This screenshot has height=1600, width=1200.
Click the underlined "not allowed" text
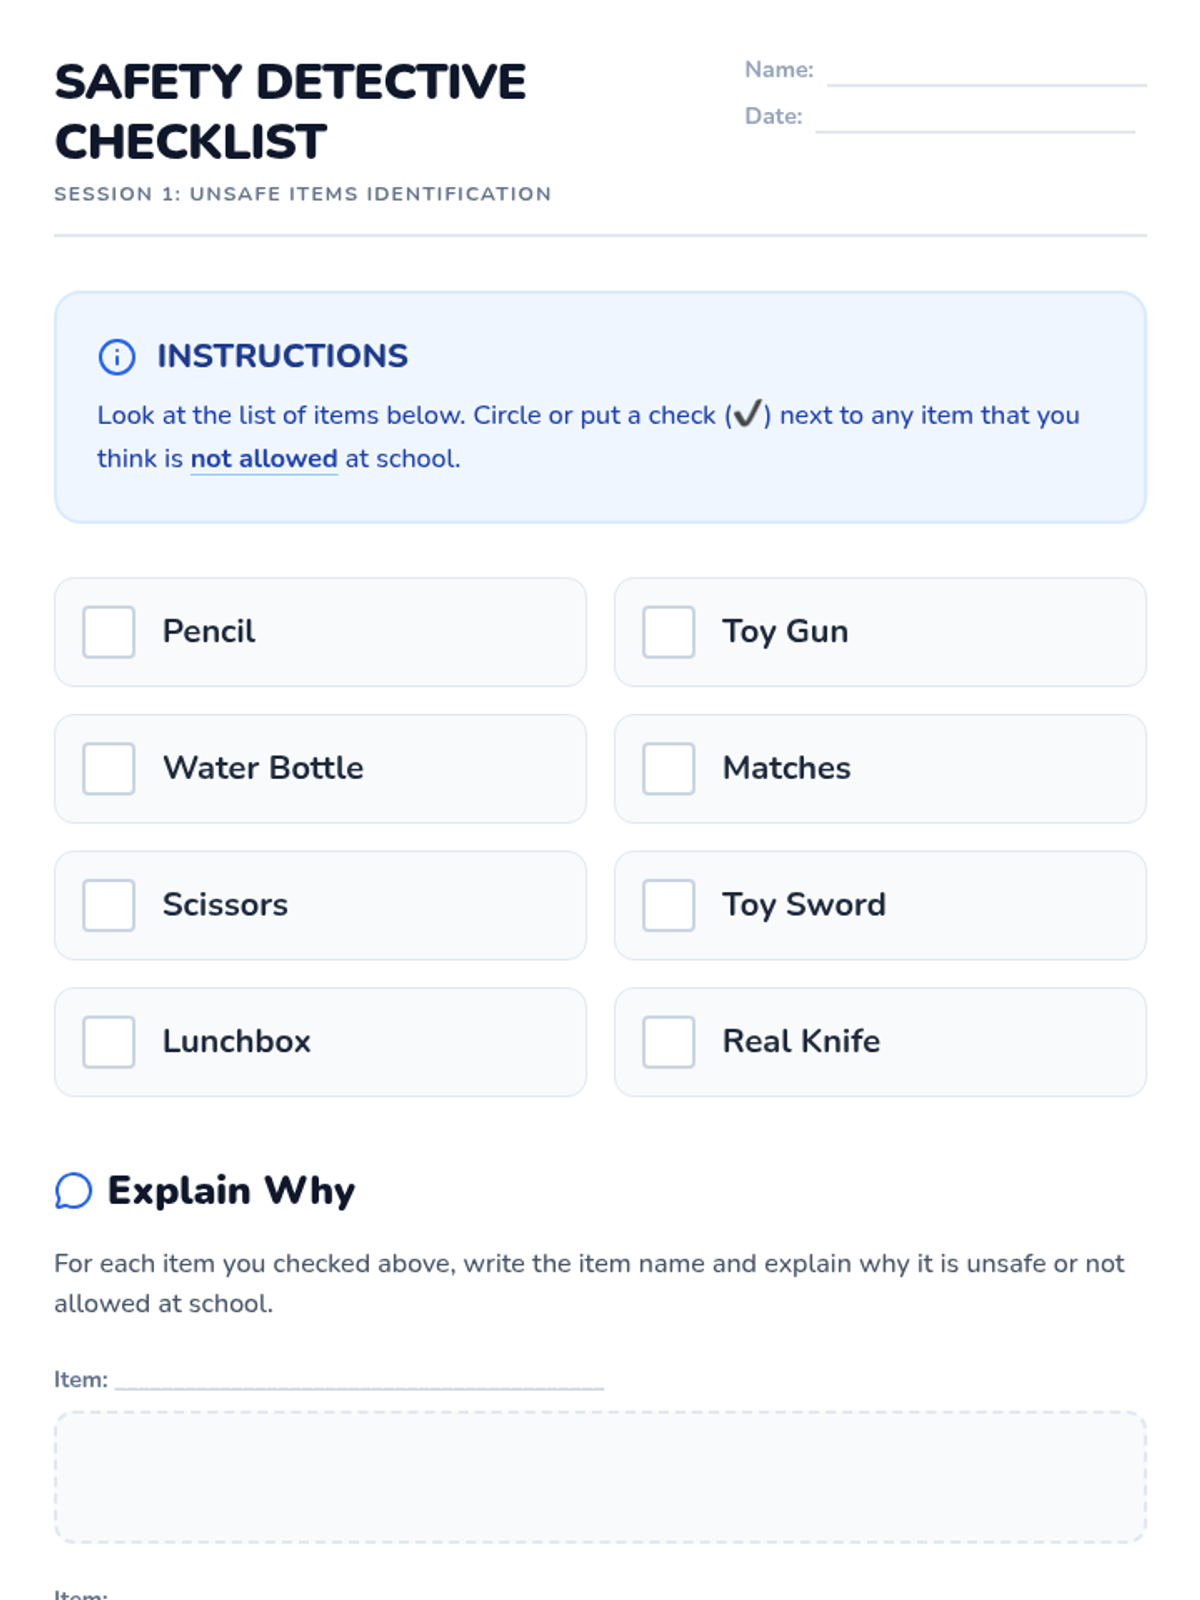pos(264,459)
